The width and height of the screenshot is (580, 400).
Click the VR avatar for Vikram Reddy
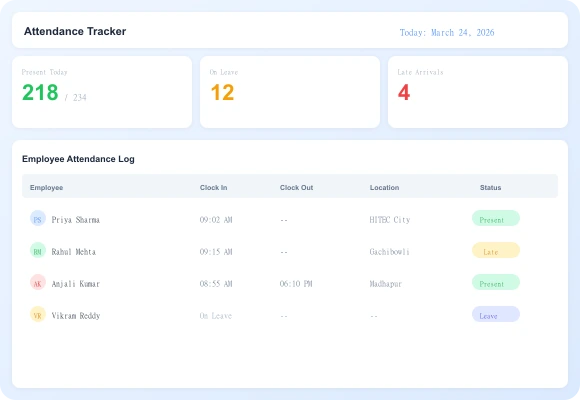tap(38, 315)
